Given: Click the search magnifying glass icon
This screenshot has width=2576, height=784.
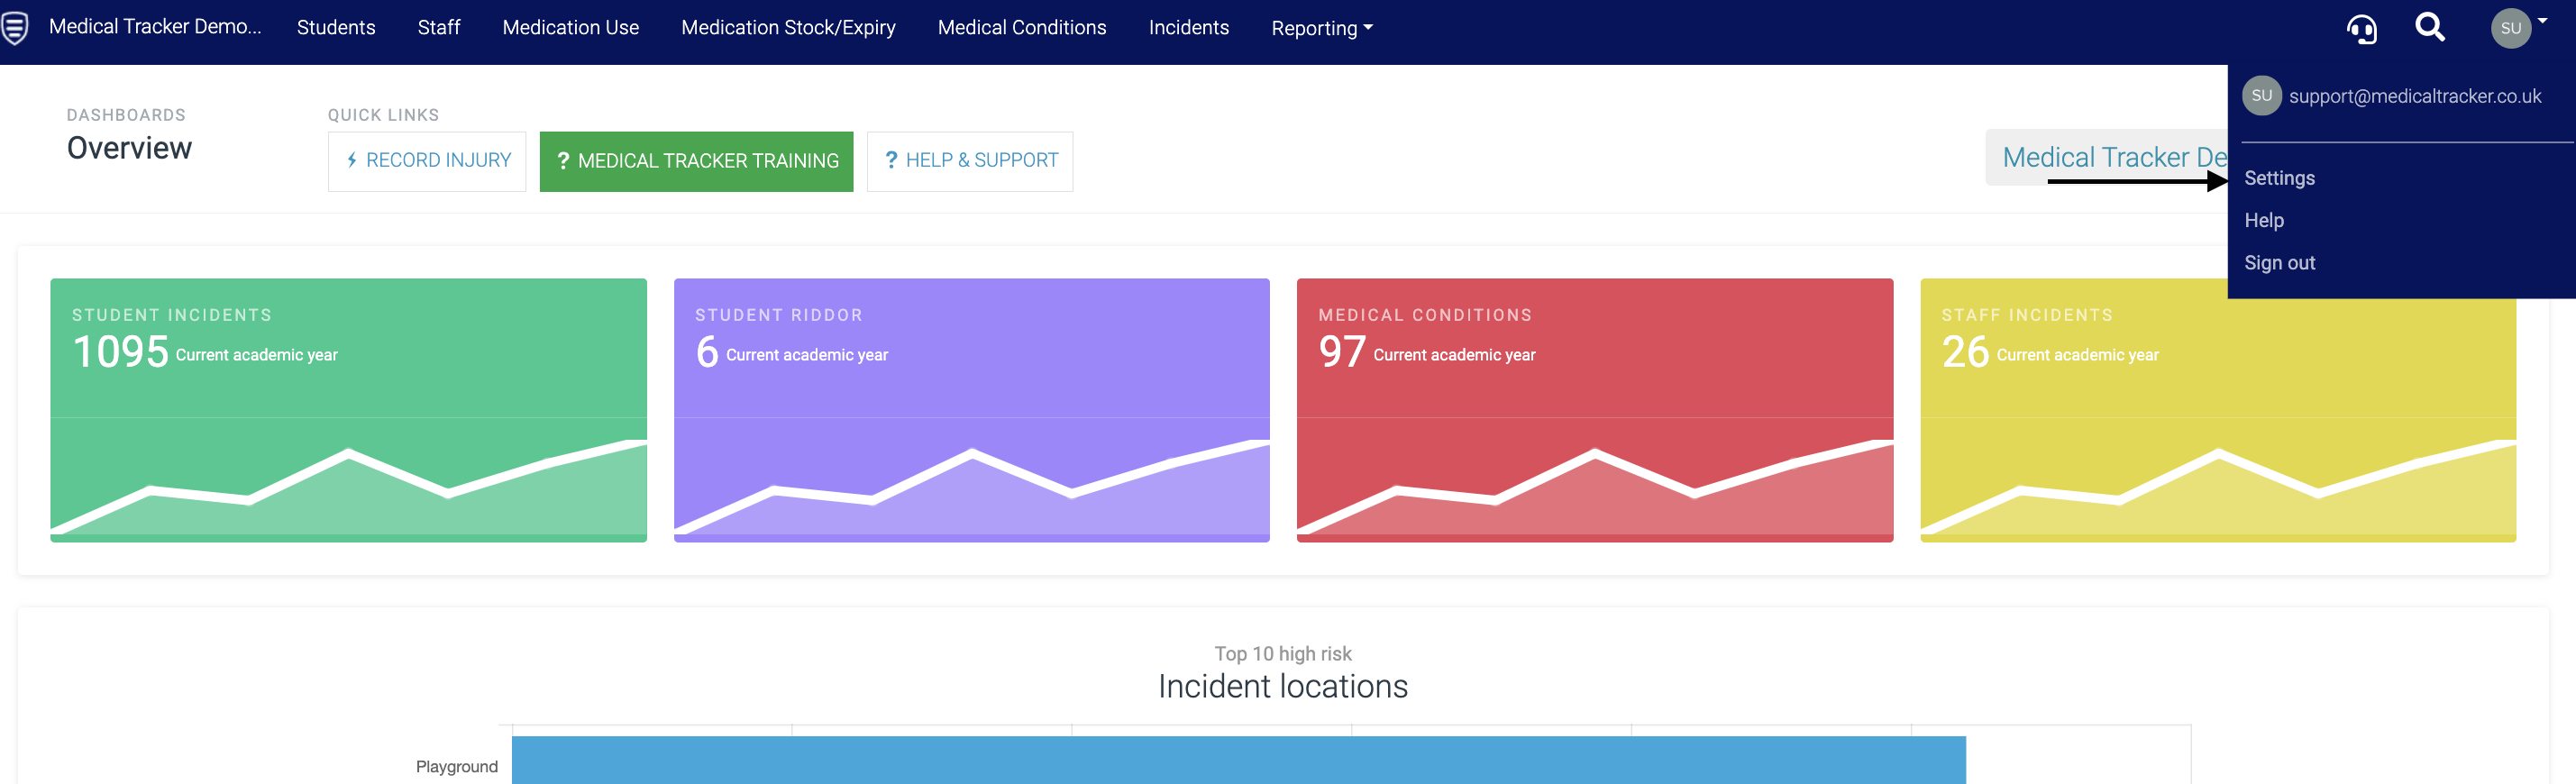Looking at the screenshot, I should (2429, 28).
